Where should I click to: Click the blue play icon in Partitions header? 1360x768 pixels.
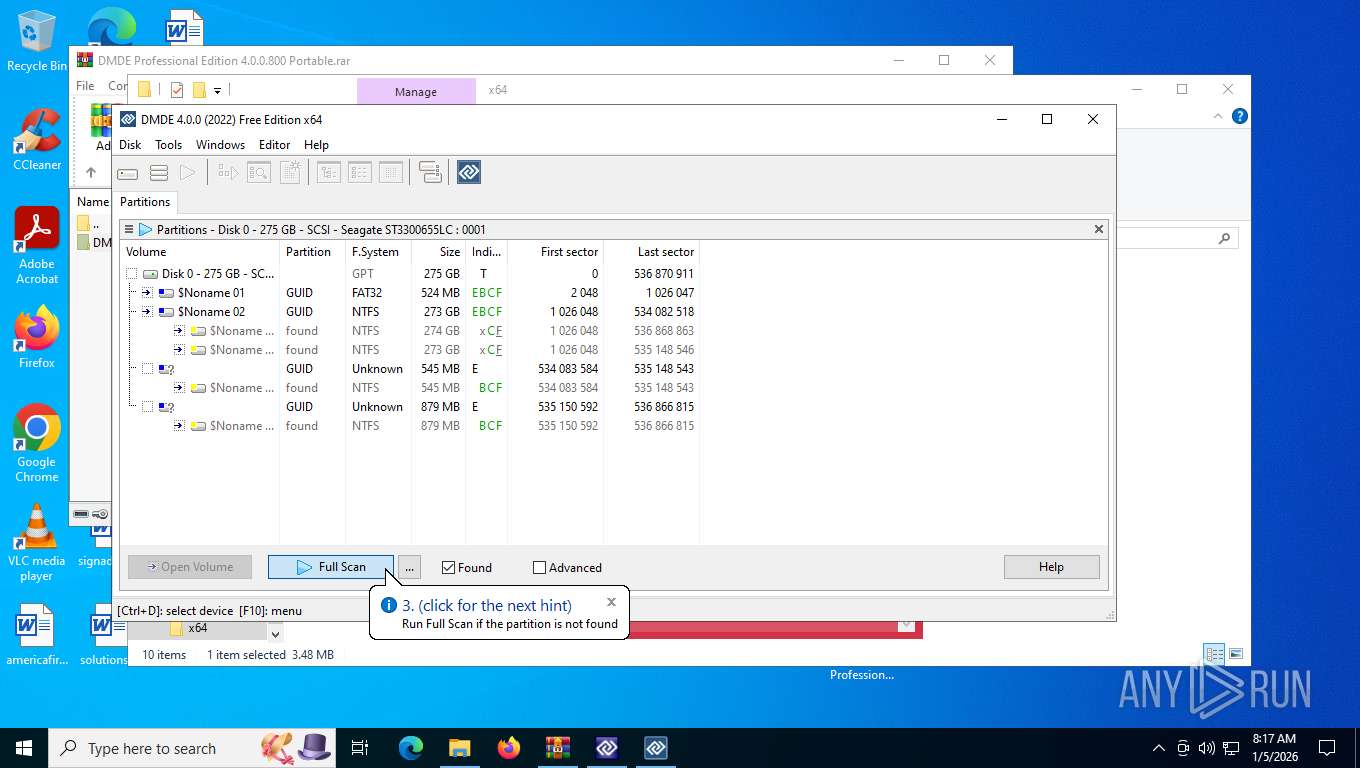click(x=145, y=229)
